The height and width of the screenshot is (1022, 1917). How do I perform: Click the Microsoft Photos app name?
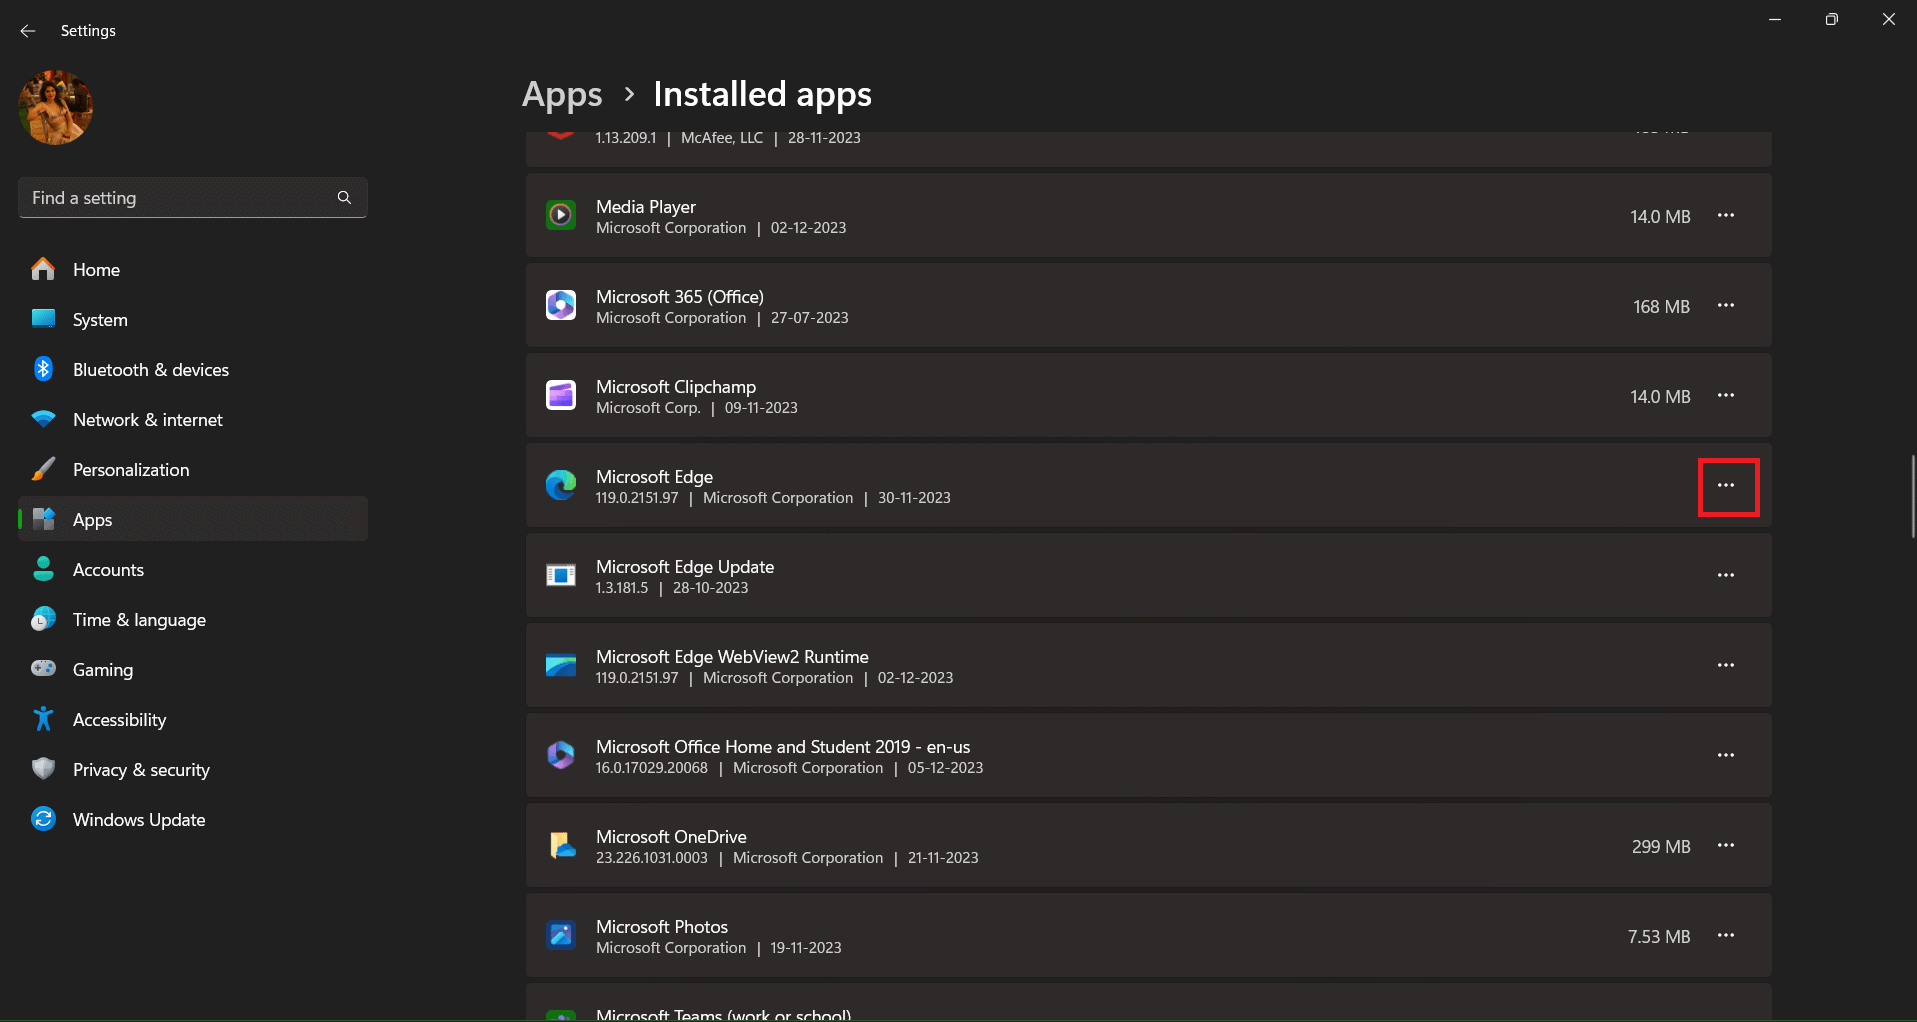click(x=662, y=927)
